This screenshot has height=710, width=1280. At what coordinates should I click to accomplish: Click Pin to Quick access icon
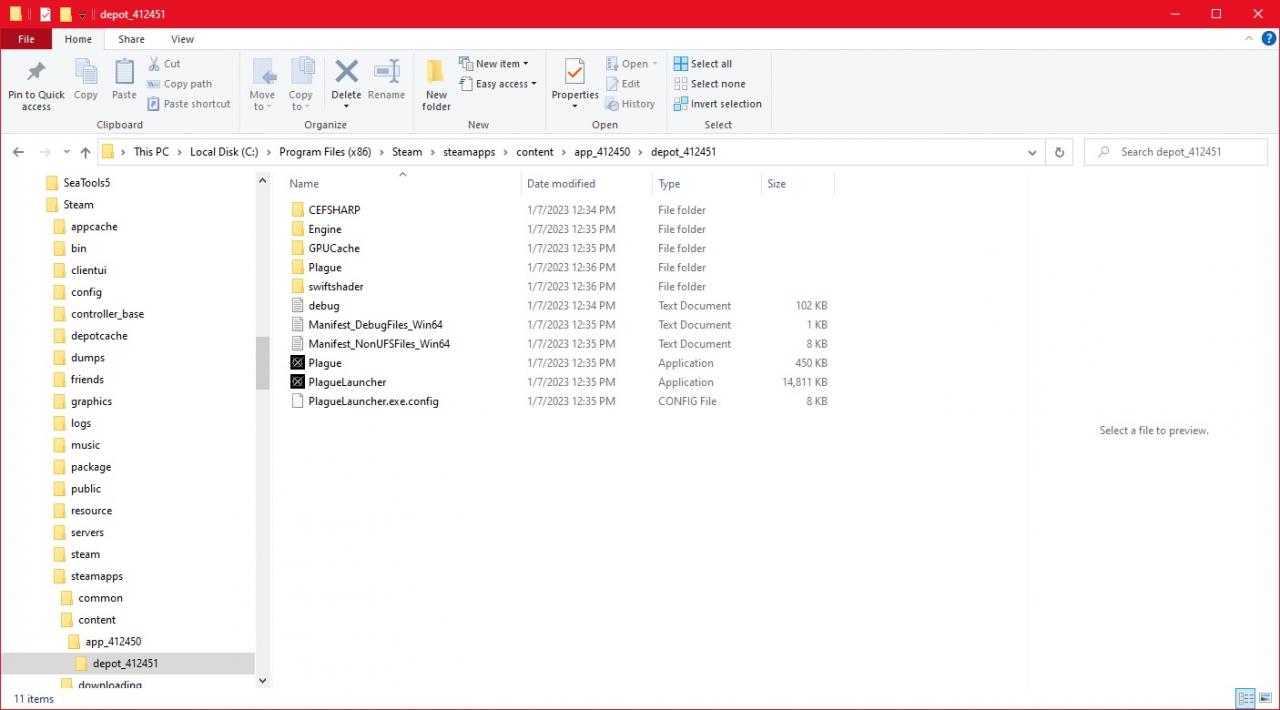pos(36,73)
